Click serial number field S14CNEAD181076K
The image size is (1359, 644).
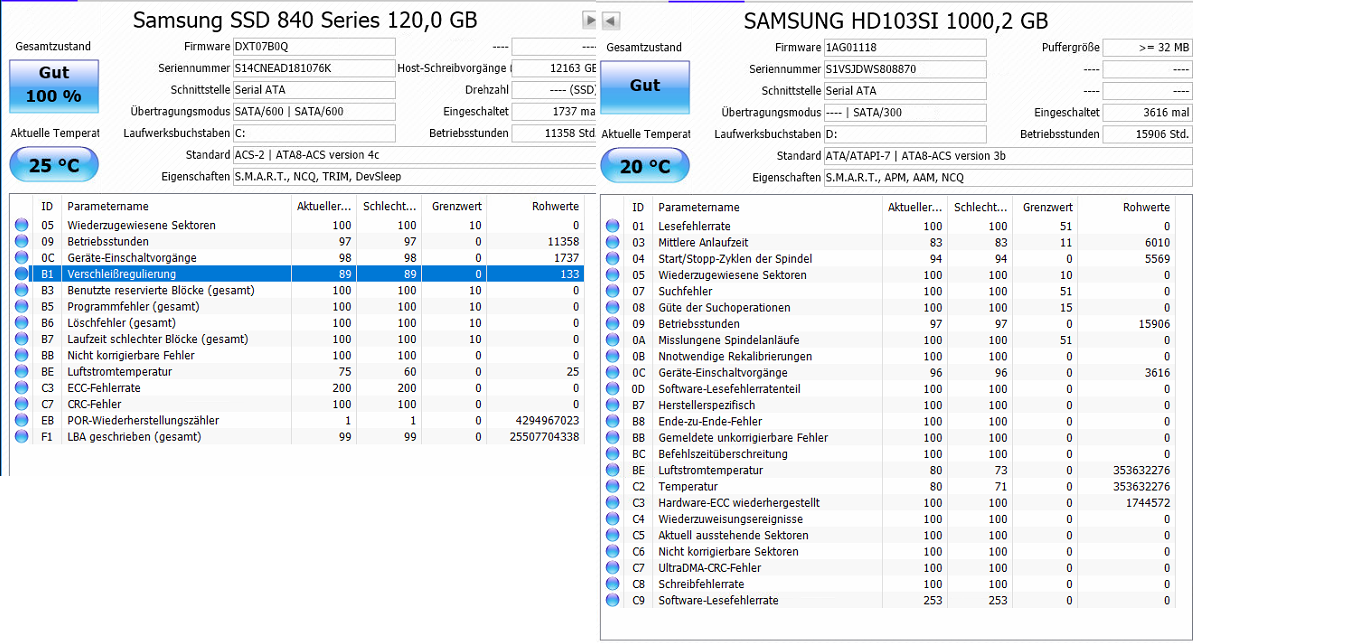coord(314,68)
